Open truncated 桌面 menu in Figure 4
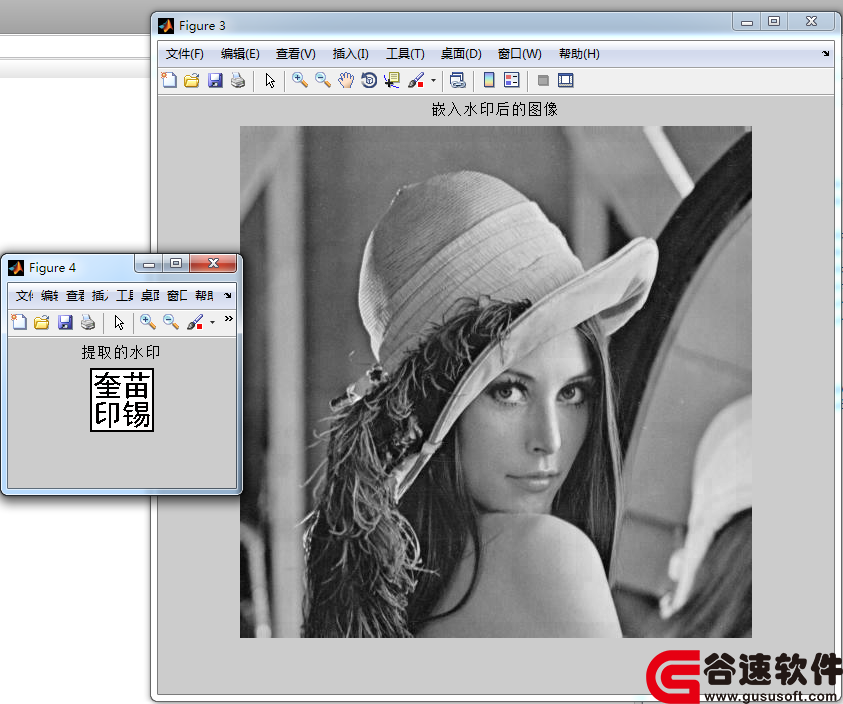Screen dimensions: 843x704 pyautogui.click(x=150, y=295)
